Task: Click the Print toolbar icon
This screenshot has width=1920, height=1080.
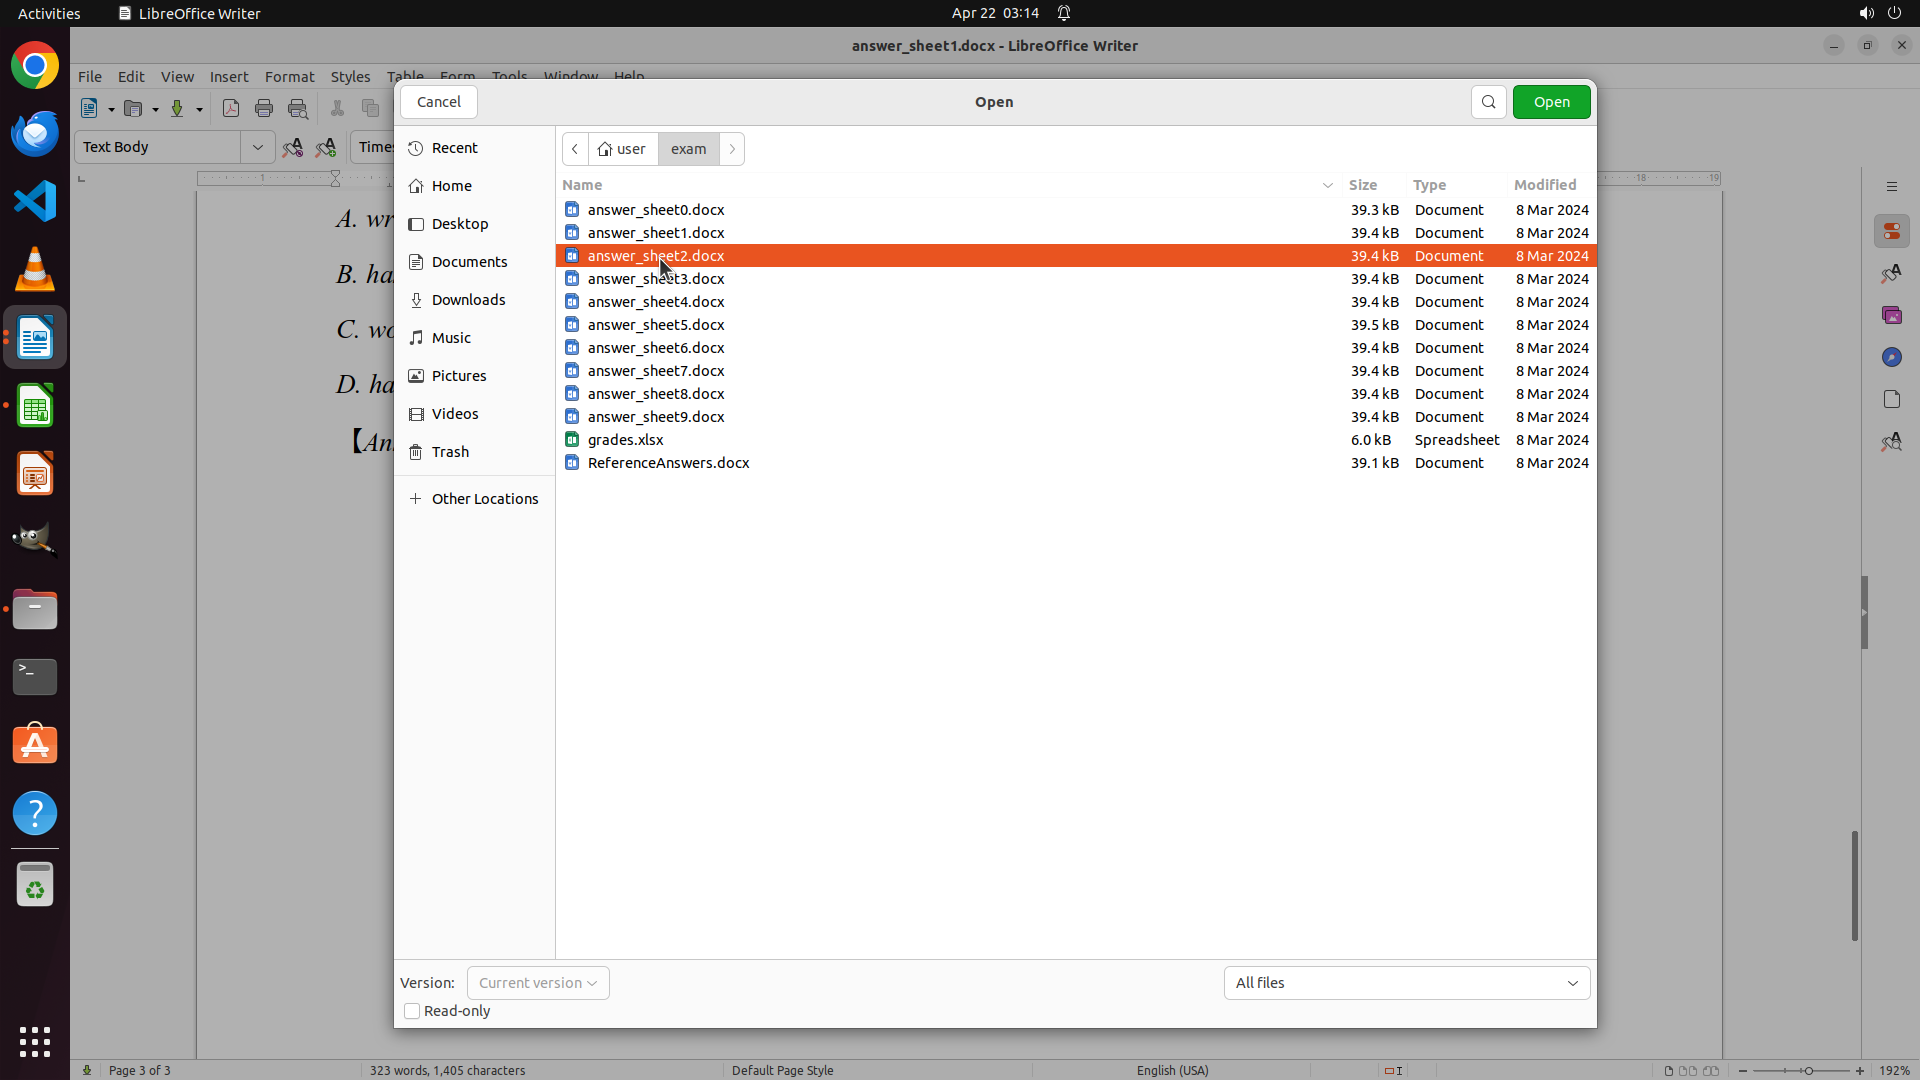Action: point(264,108)
